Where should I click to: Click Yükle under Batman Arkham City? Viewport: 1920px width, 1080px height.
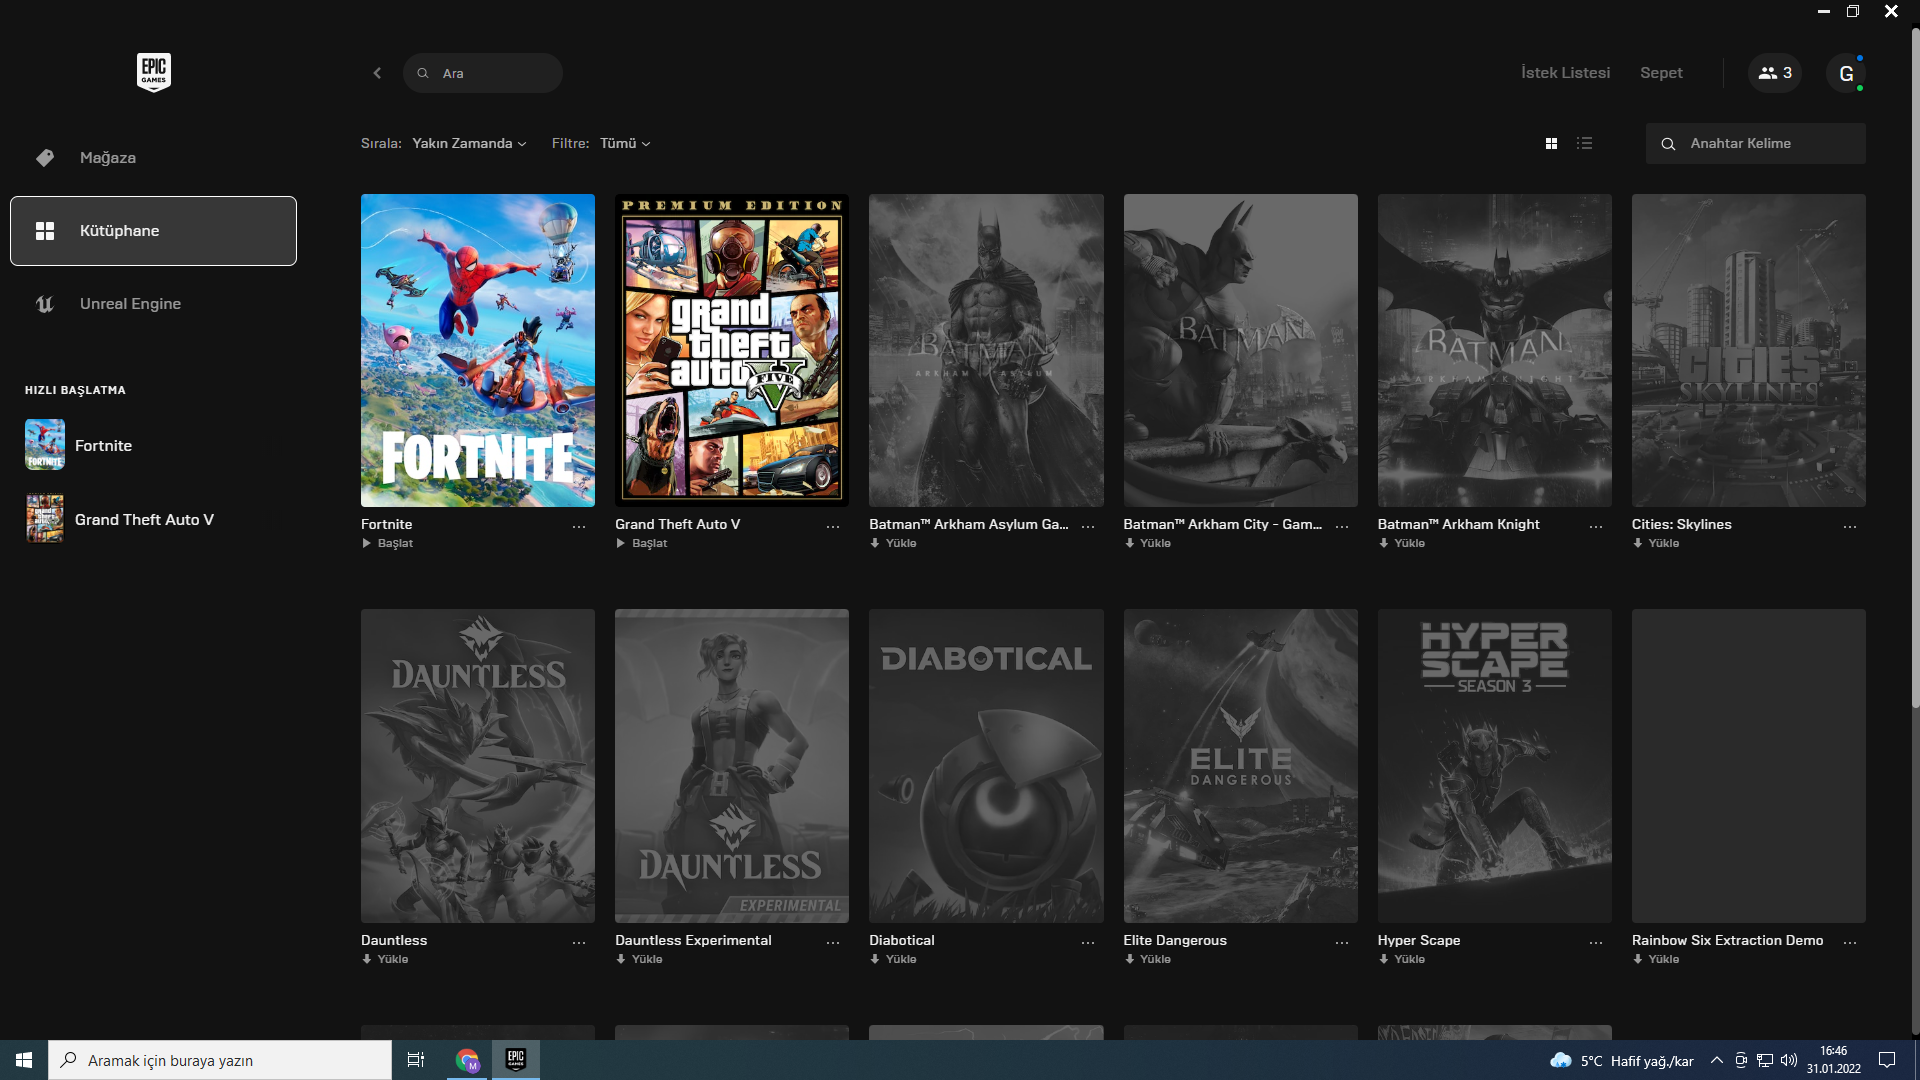click(1147, 543)
